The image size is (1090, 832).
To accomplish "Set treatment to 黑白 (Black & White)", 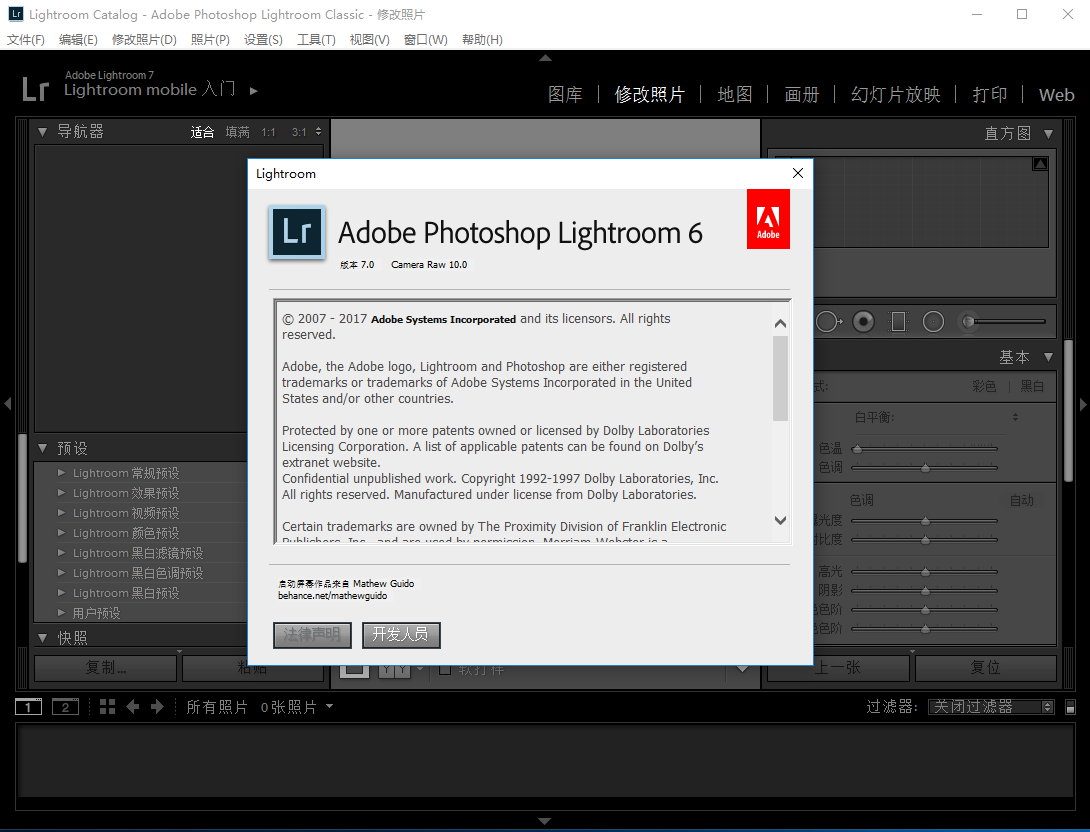I will pos(1032,386).
